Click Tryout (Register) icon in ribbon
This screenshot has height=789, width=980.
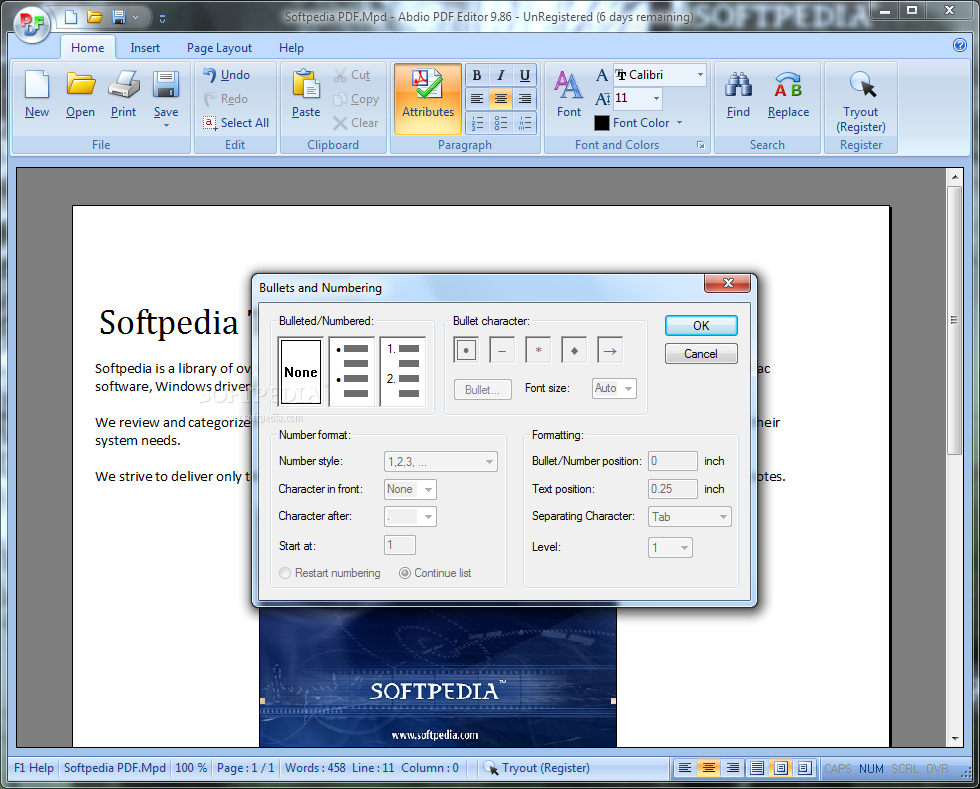tap(861, 84)
